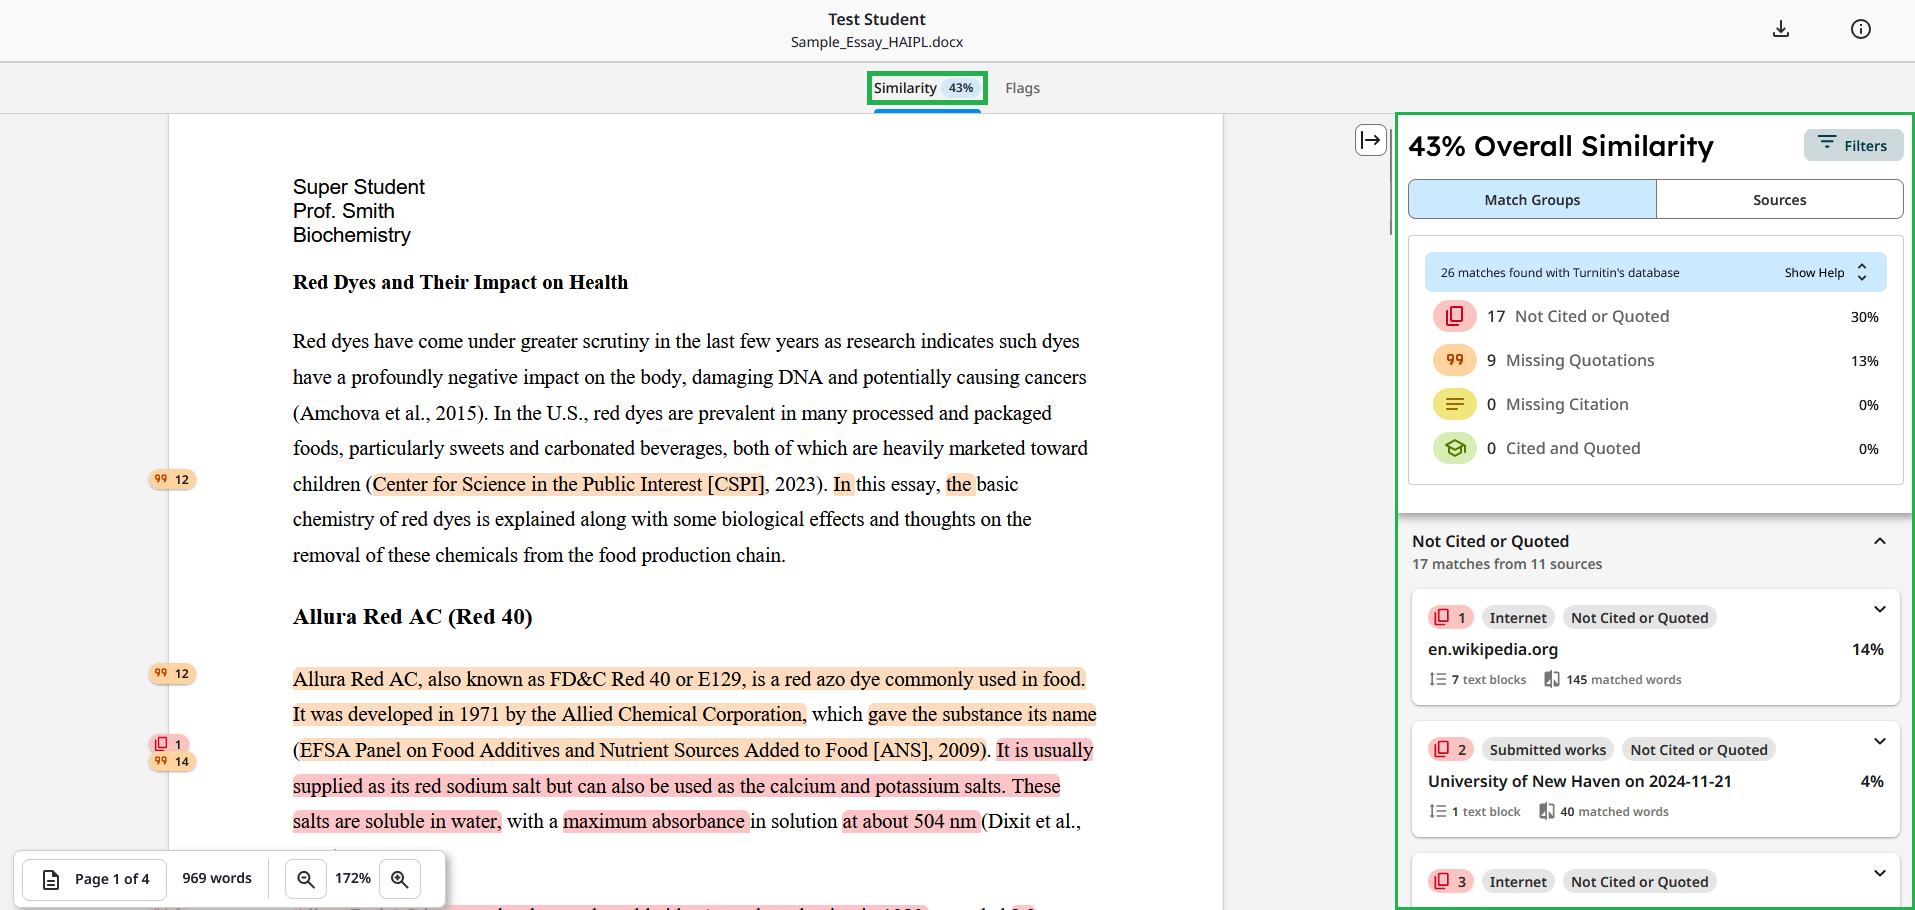Click '26 matches found with Turnitin's database'
The image size is (1915, 910).
[1560, 273]
